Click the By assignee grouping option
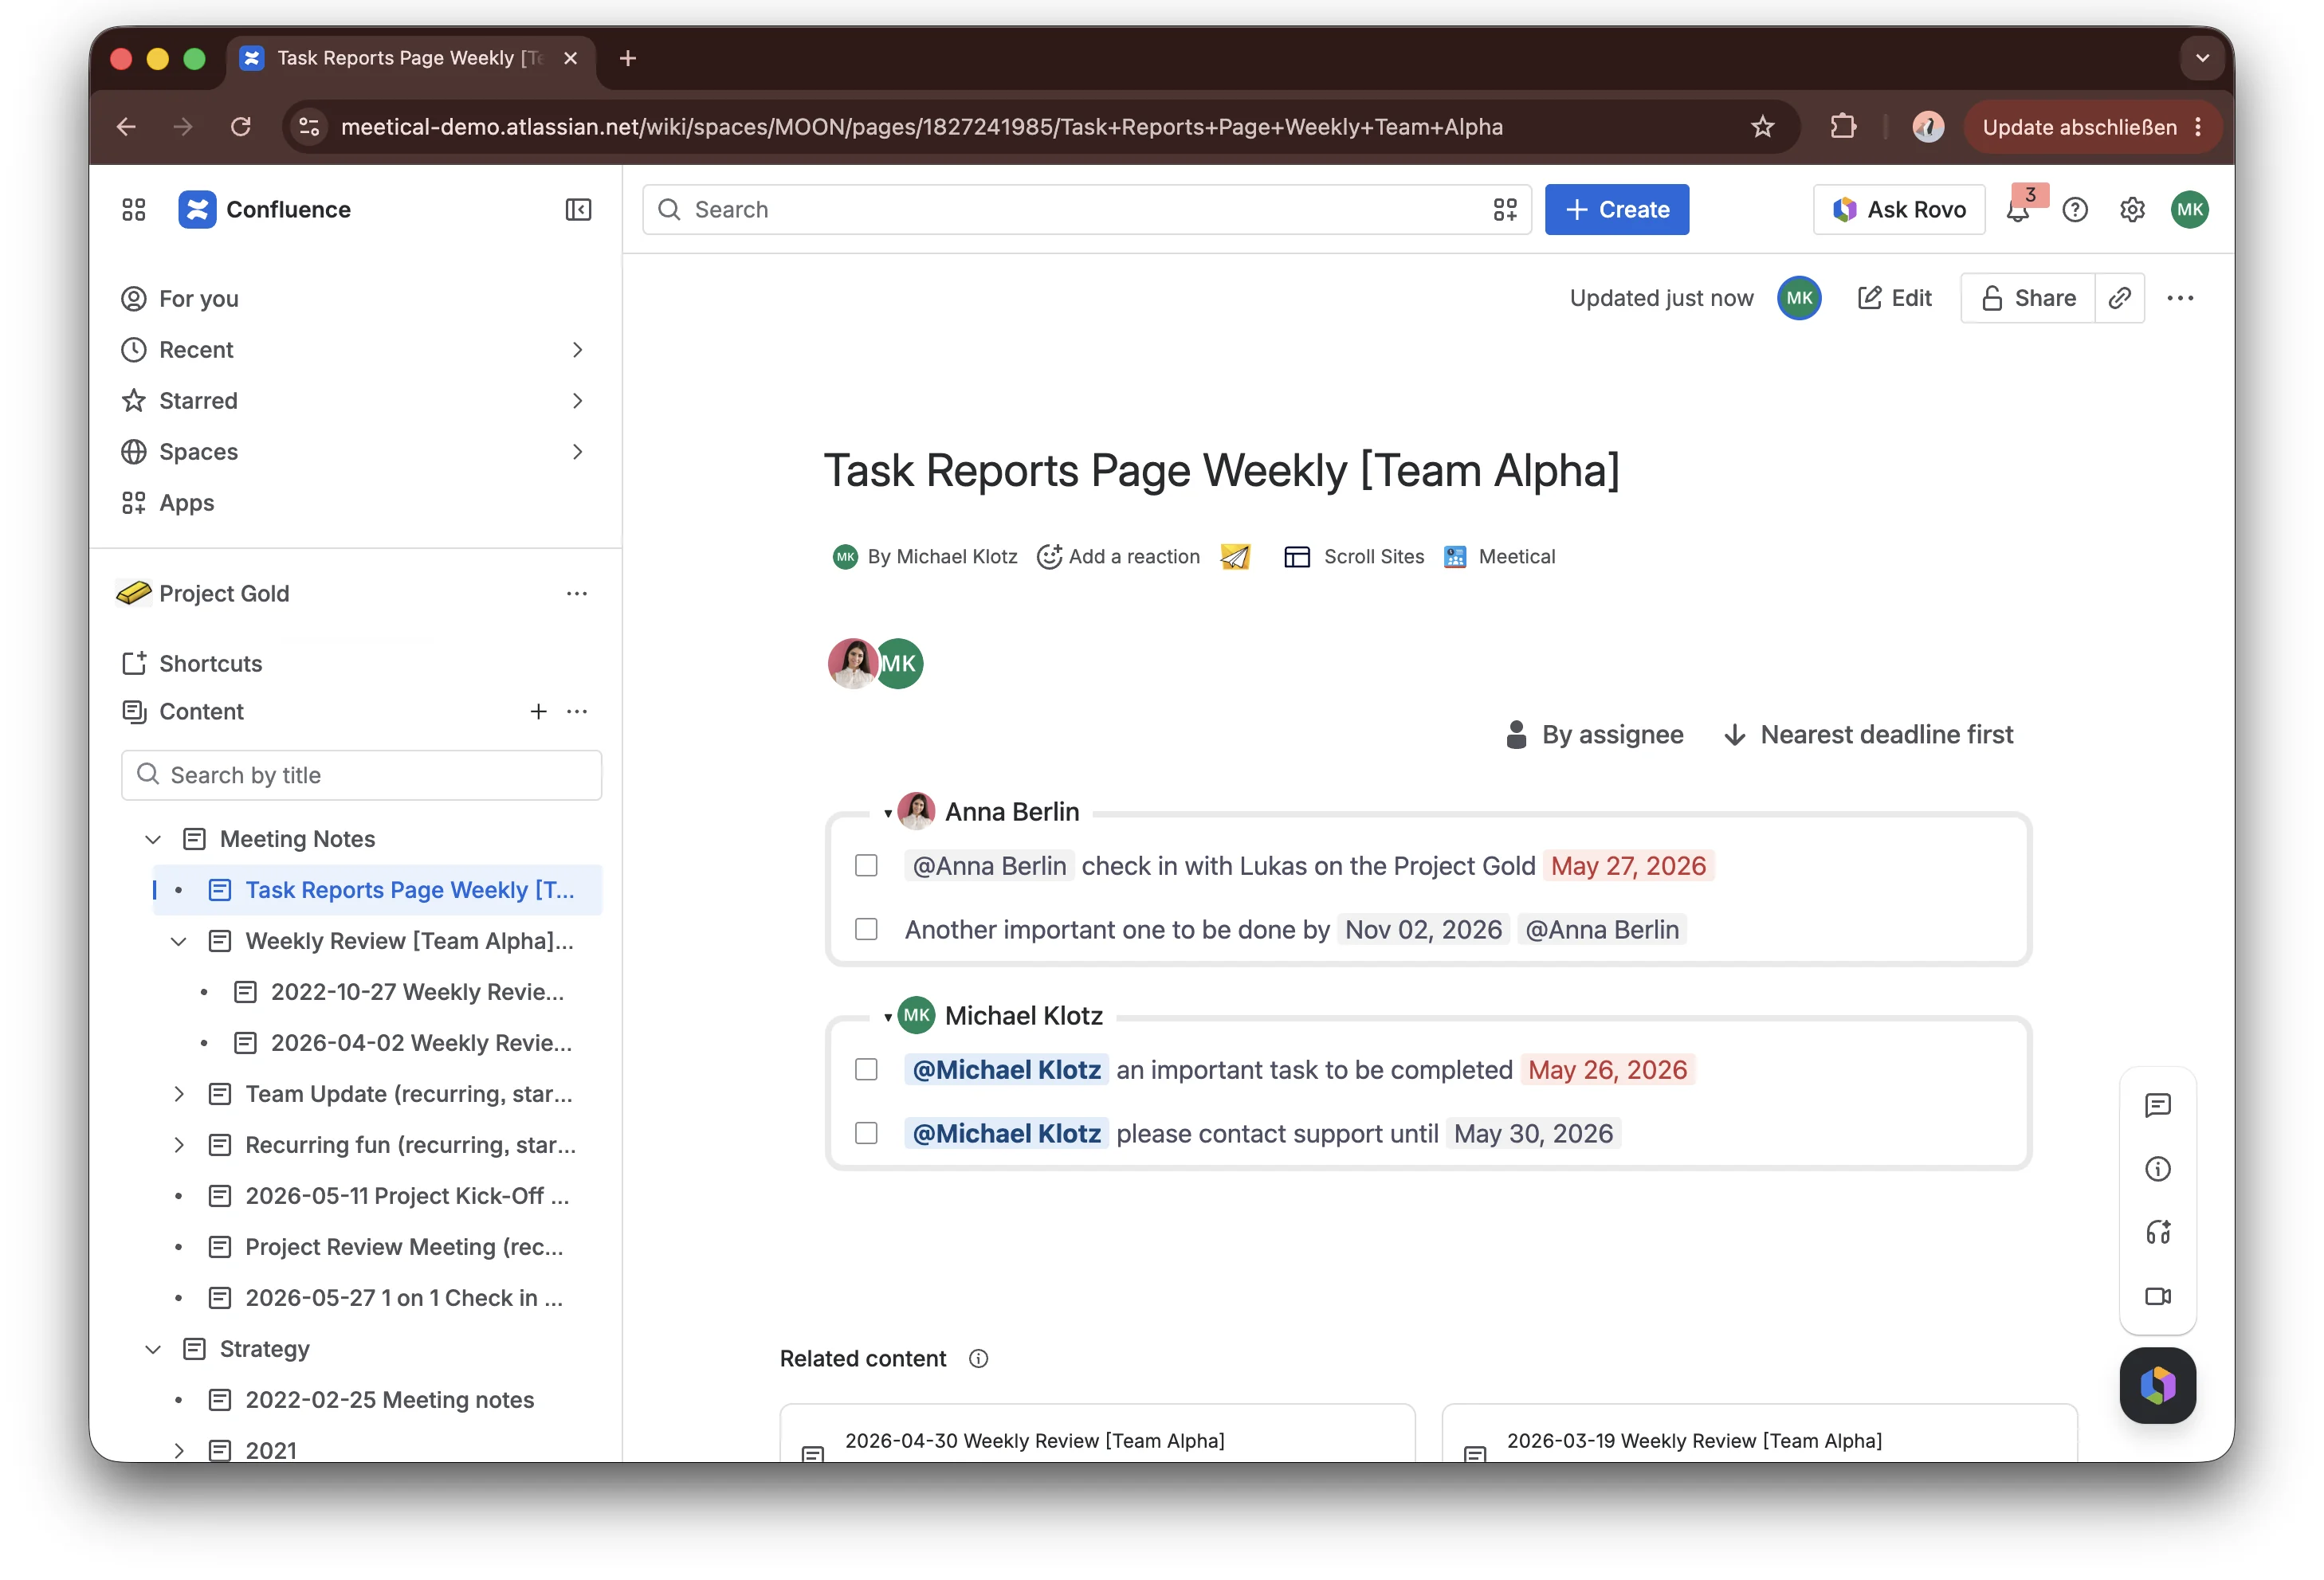The height and width of the screenshot is (1580, 2324). coord(1595,734)
